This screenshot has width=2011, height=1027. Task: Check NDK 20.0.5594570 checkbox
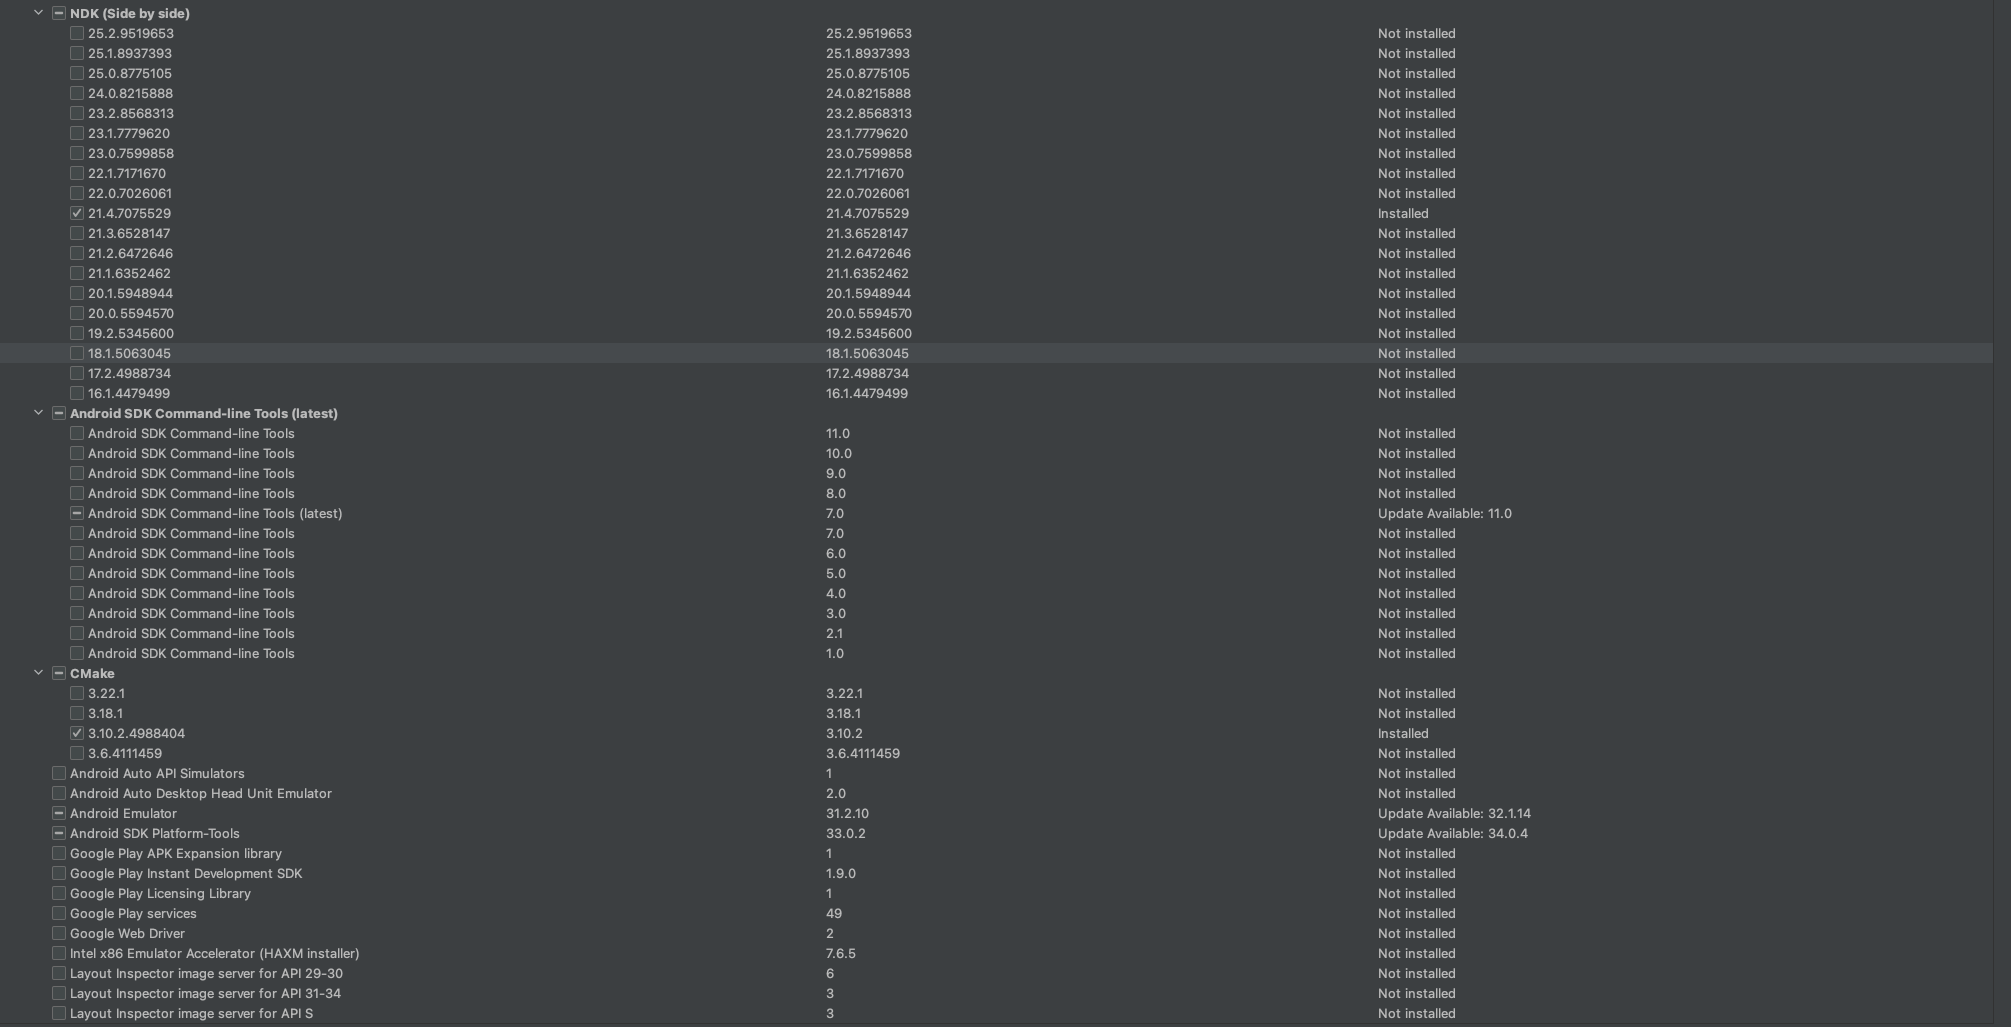coord(77,313)
